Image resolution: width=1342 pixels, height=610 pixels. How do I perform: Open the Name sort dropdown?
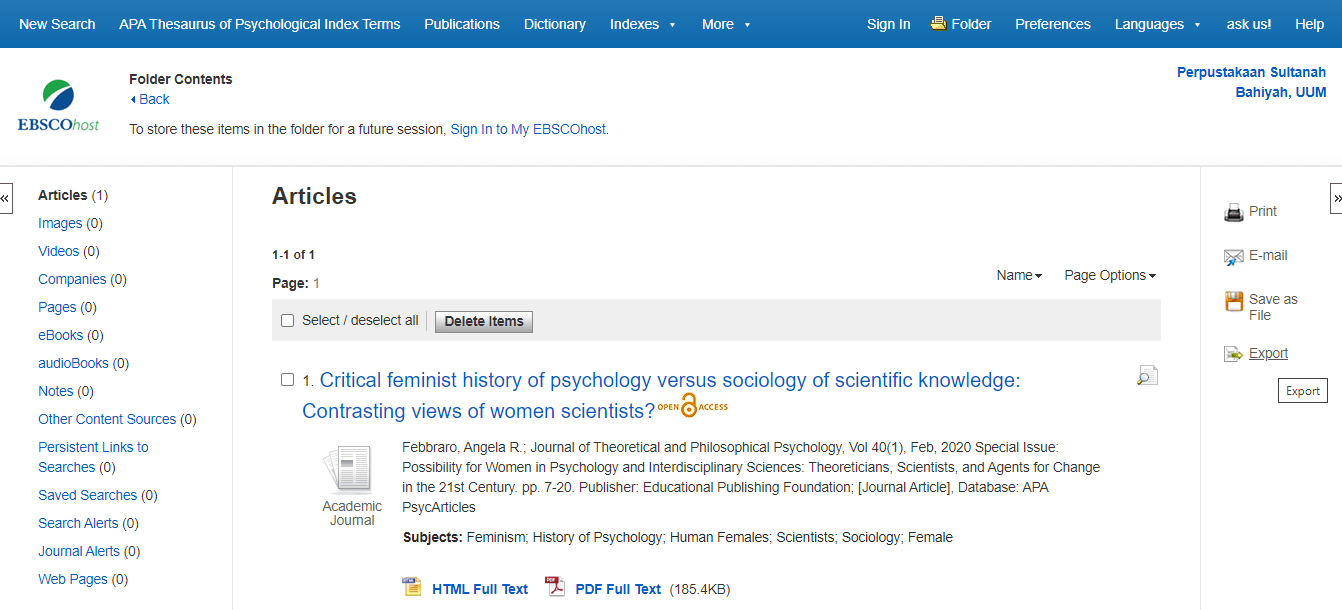[x=1019, y=275]
